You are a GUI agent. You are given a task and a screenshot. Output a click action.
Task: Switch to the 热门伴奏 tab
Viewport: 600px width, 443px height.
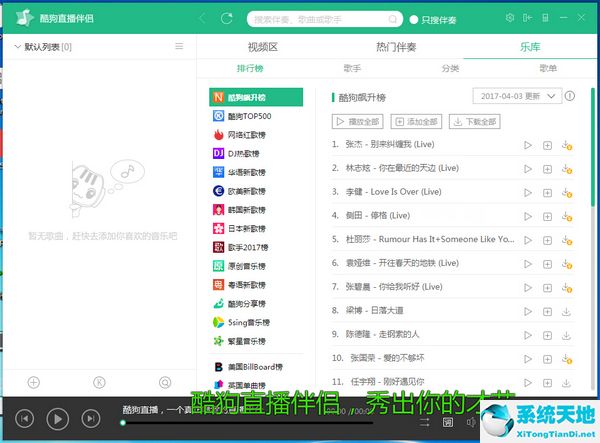396,47
